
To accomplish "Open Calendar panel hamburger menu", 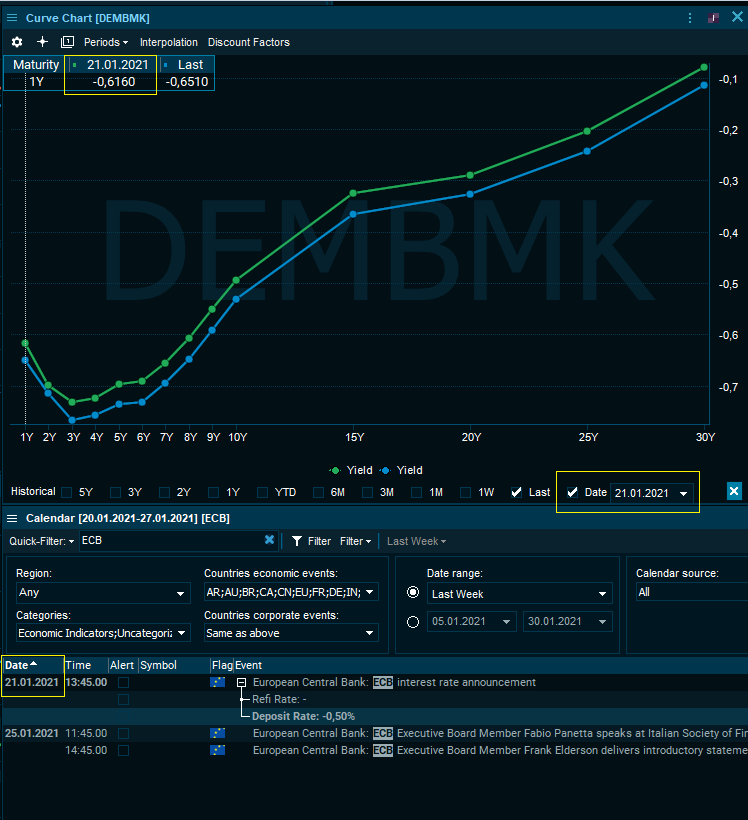I will 12,518.
